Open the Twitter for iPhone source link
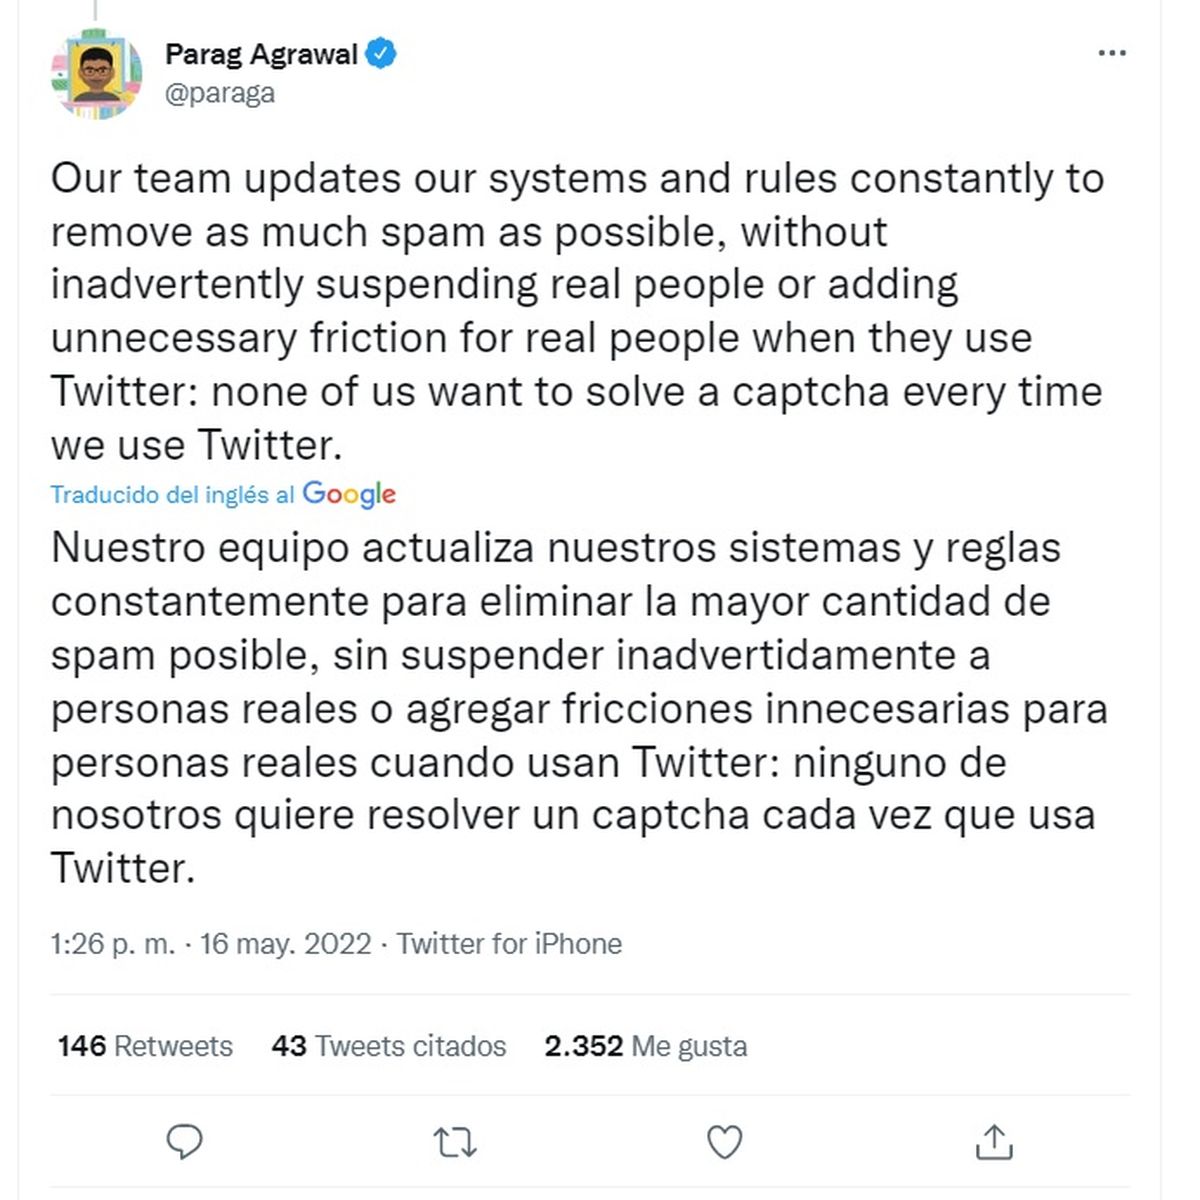This screenshot has height=1200, width=1200. (509, 944)
